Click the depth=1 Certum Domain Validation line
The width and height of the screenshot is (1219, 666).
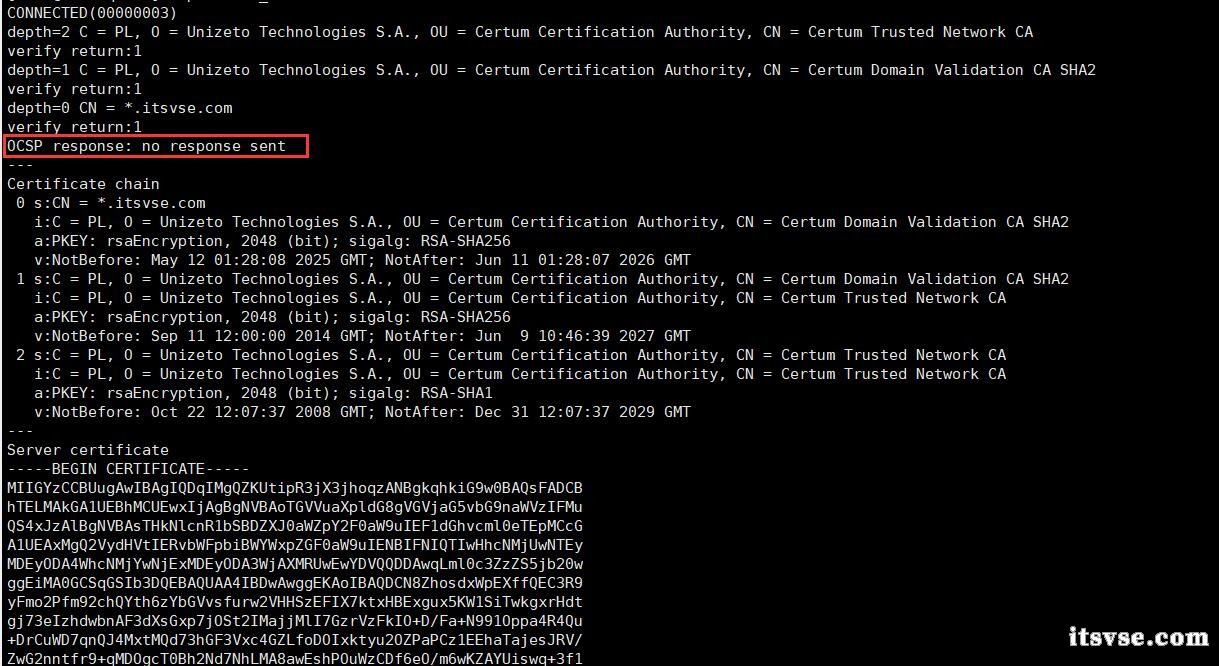pos(550,70)
